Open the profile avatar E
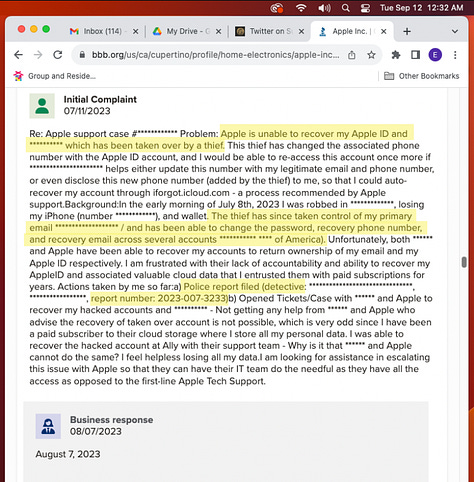 pyautogui.click(x=435, y=55)
